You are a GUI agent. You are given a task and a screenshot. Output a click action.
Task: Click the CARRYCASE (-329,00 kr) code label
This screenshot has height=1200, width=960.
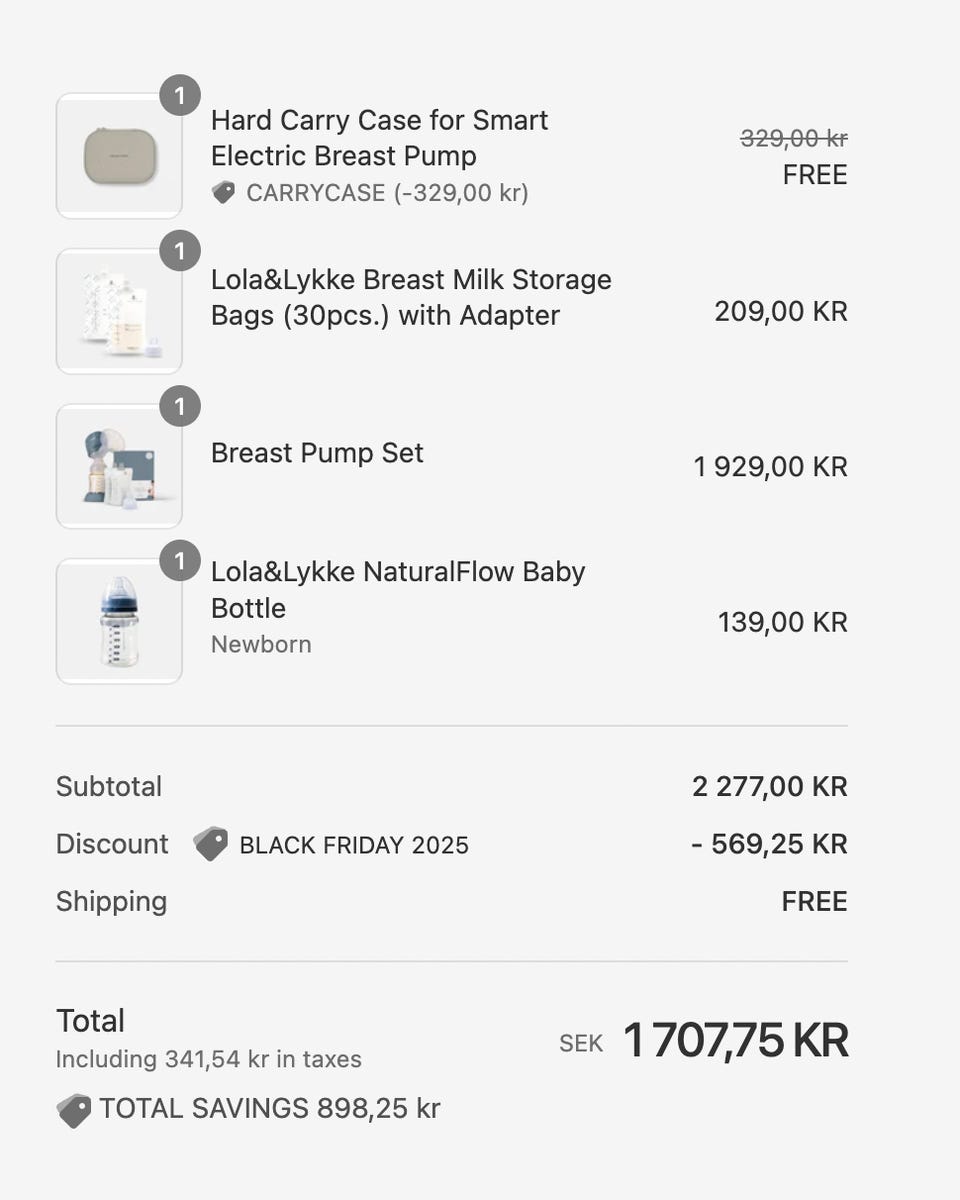coord(387,193)
